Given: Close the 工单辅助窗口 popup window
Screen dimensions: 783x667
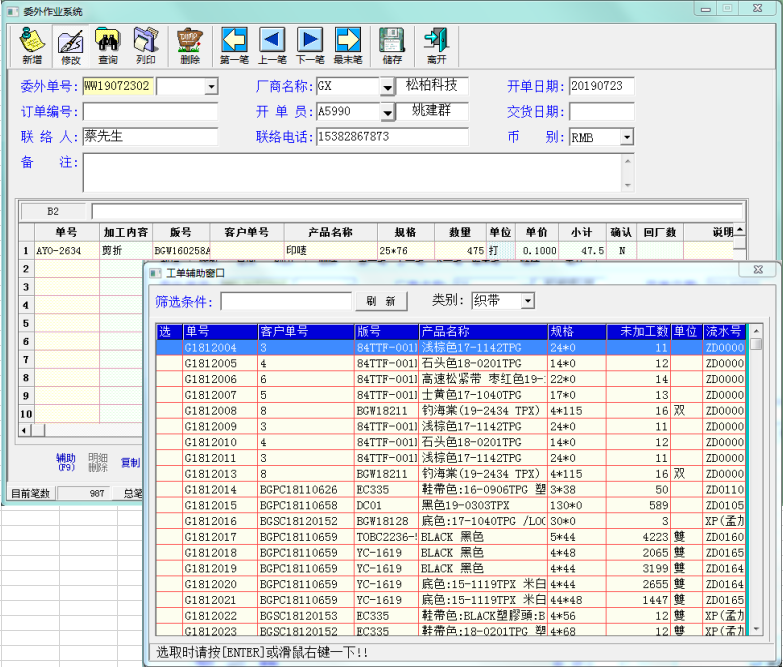Looking at the screenshot, I should click(758, 270).
